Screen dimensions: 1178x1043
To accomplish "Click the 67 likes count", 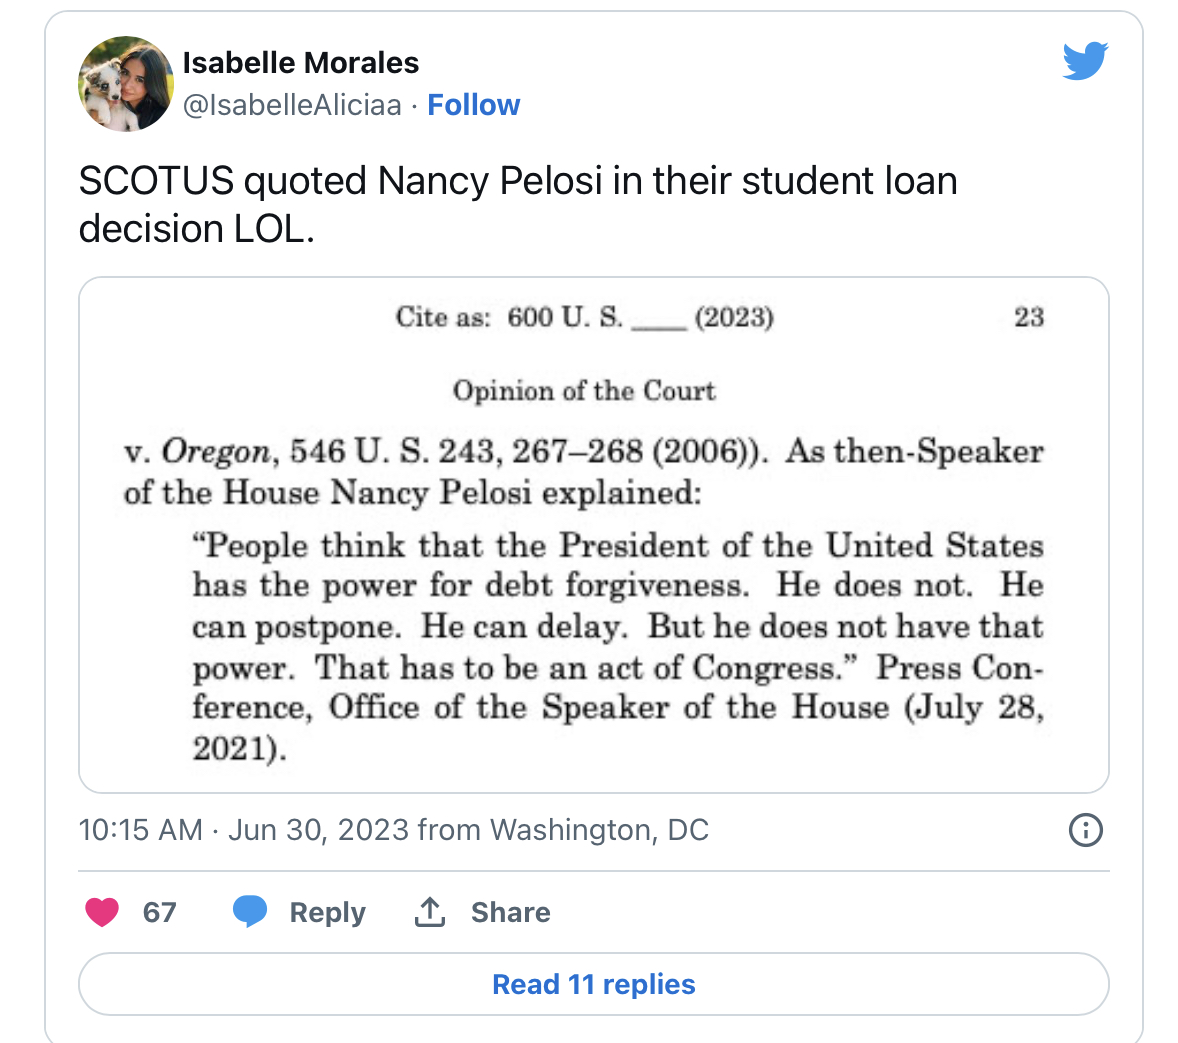I will pyautogui.click(x=159, y=913).
